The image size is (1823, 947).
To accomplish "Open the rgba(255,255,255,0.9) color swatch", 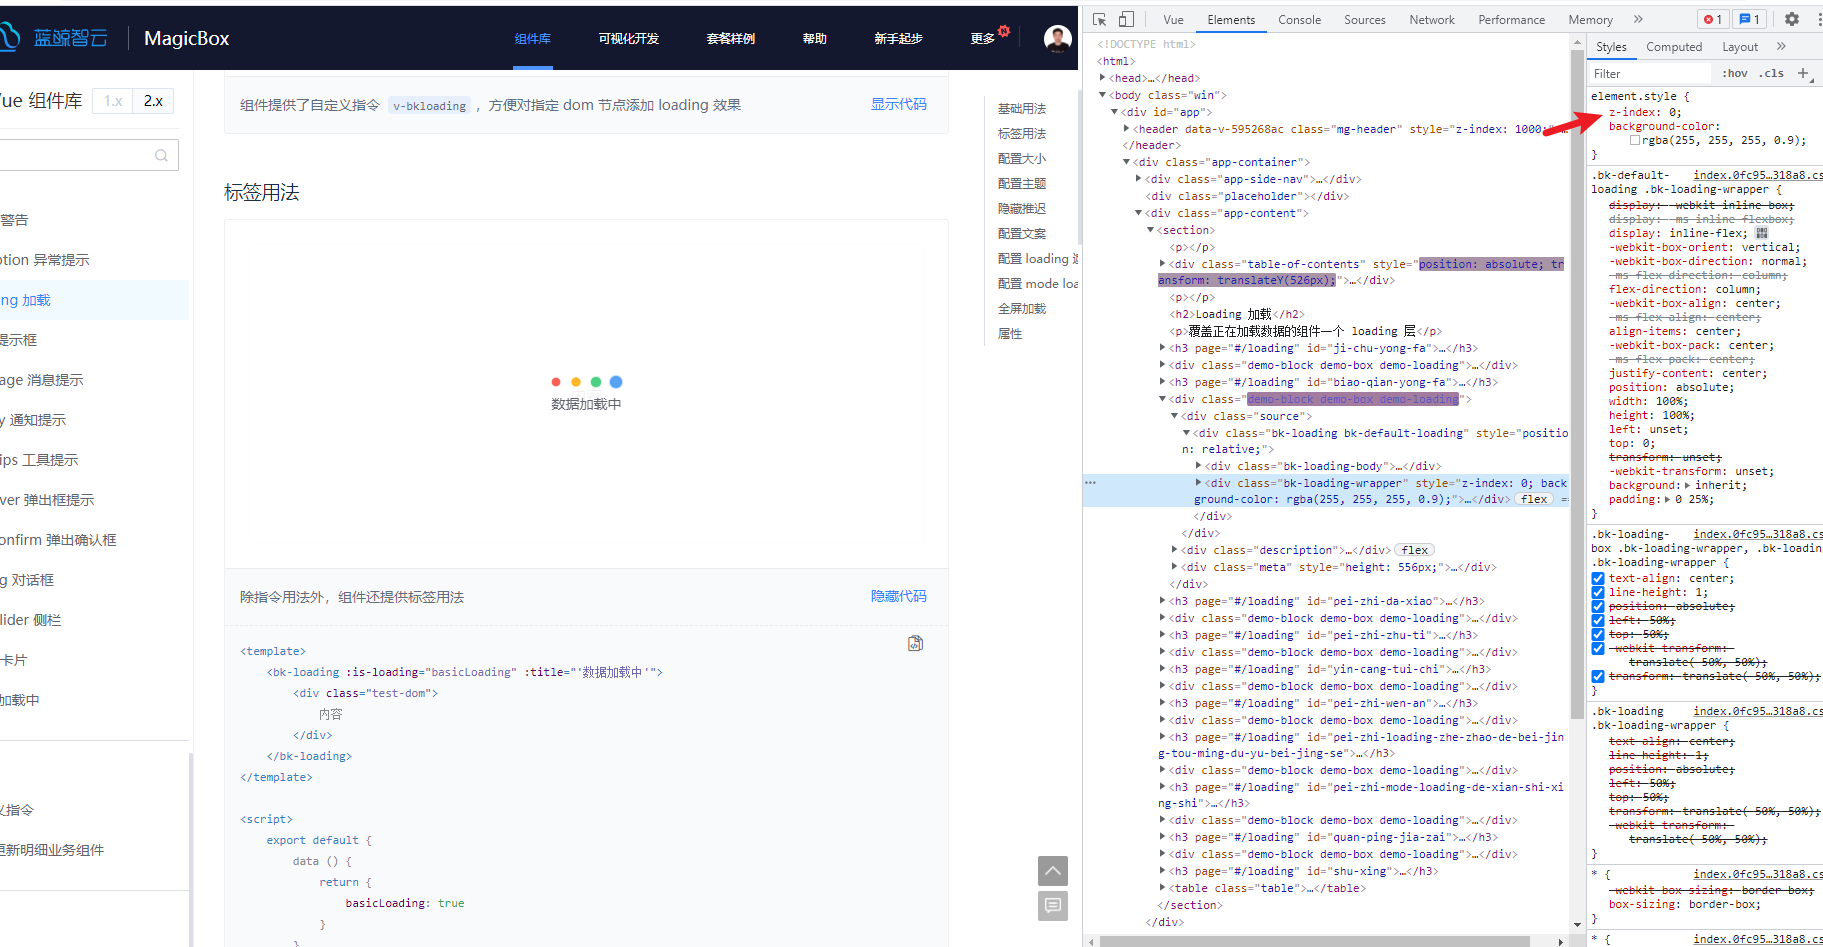I will tap(1636, 140).
